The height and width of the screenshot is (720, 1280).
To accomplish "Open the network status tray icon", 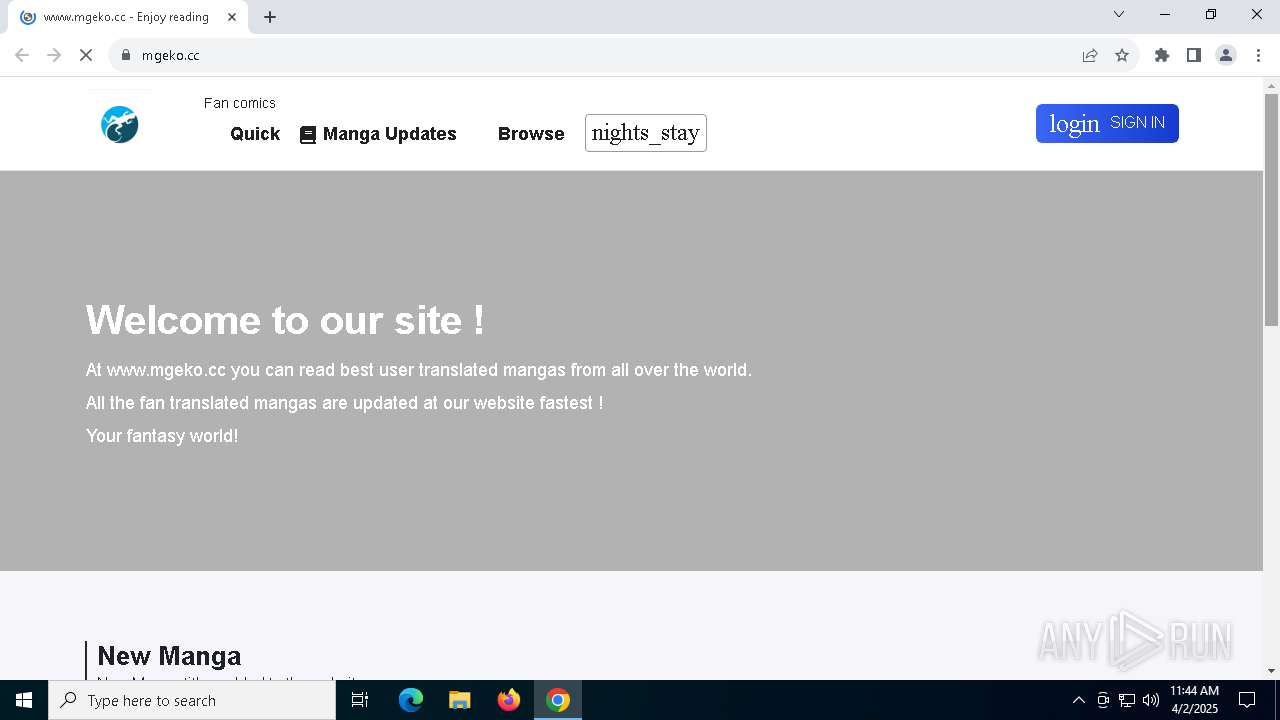I will [1127, 700].
